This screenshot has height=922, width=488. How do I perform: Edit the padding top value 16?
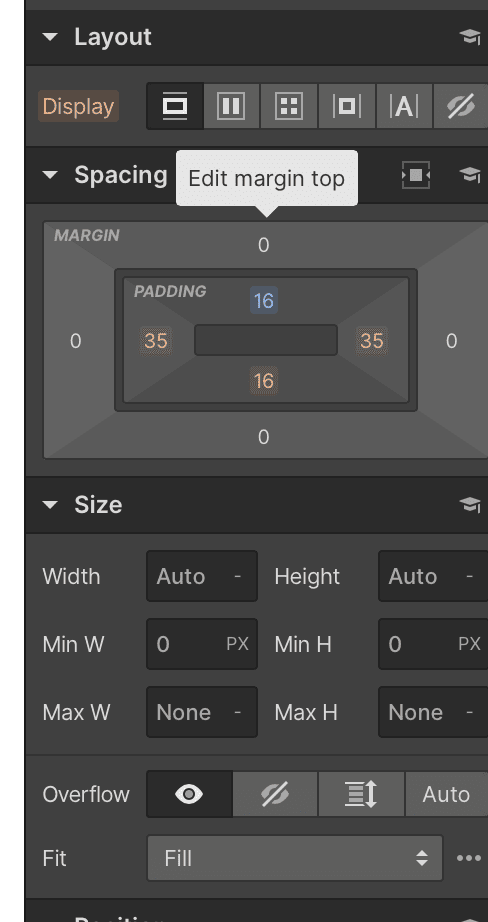[264, 300]
